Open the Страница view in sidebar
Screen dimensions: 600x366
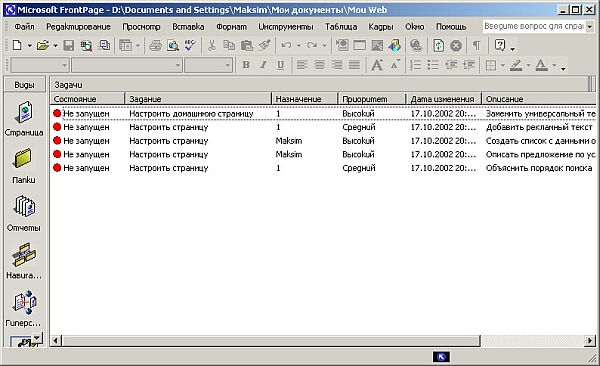24,118
